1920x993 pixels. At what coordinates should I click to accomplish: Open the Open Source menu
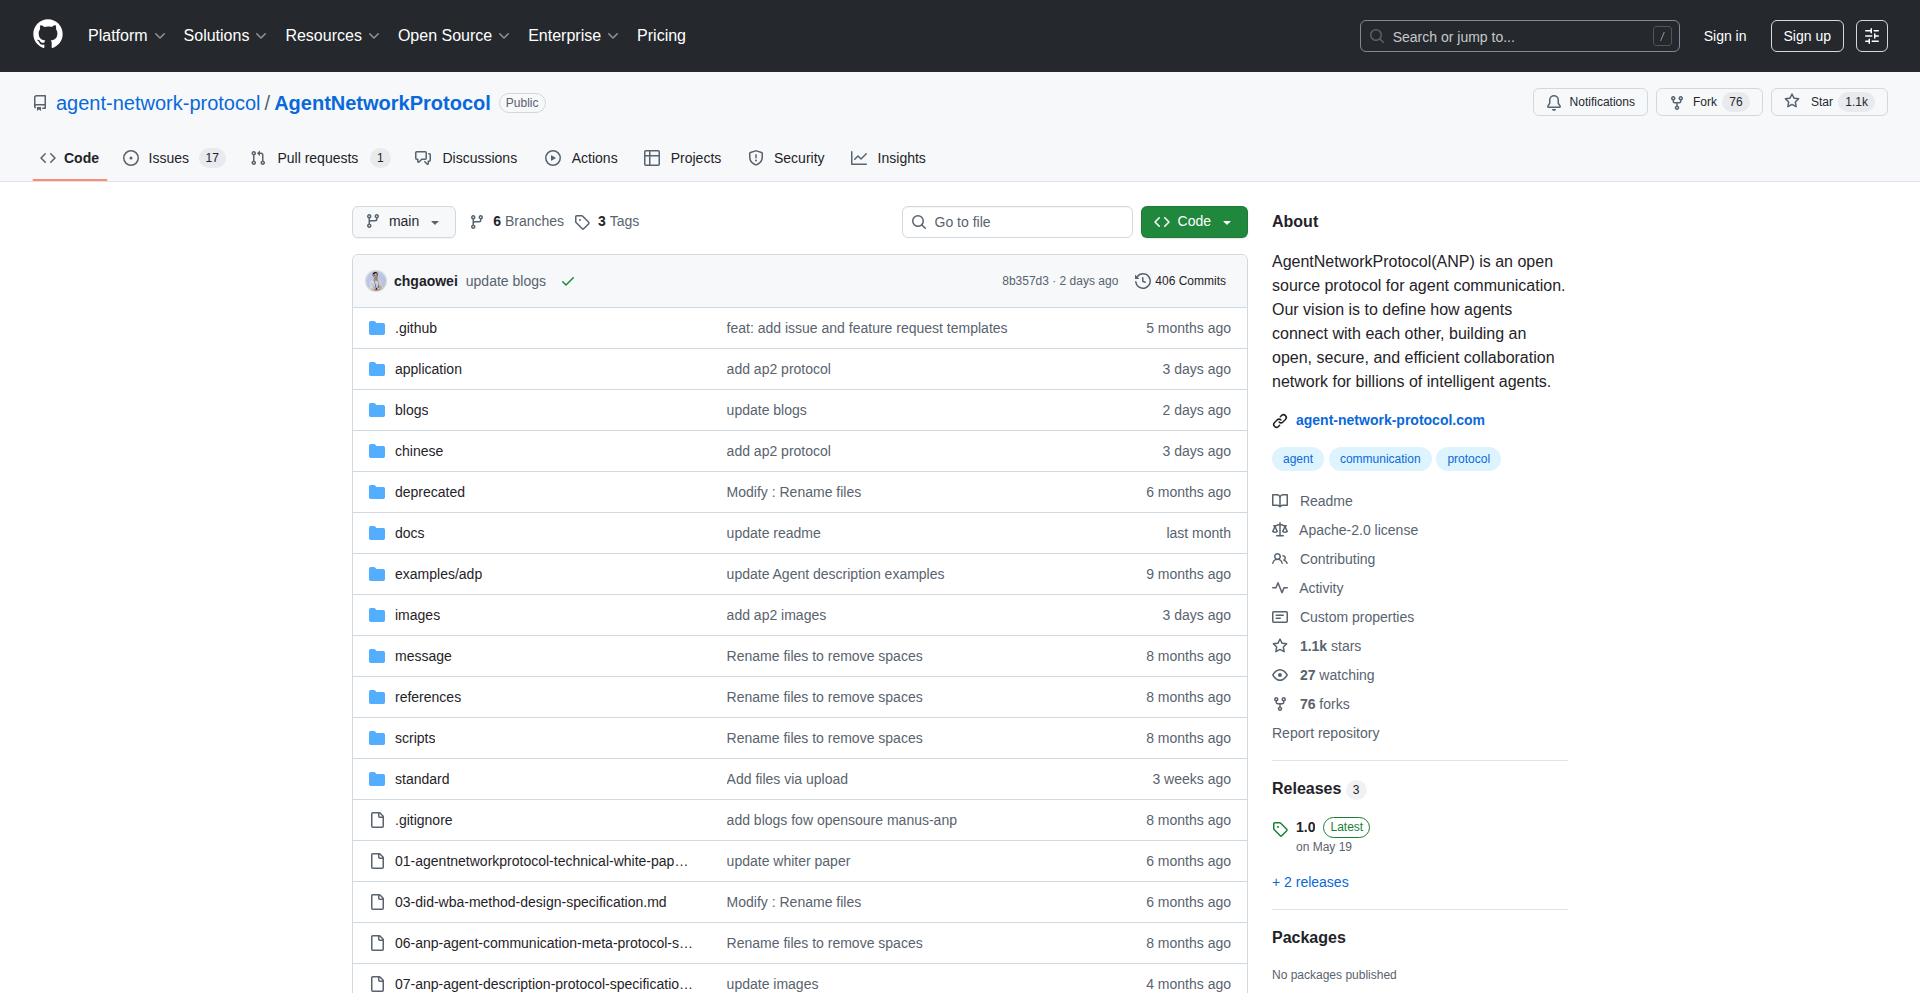(x=453, y=36)
